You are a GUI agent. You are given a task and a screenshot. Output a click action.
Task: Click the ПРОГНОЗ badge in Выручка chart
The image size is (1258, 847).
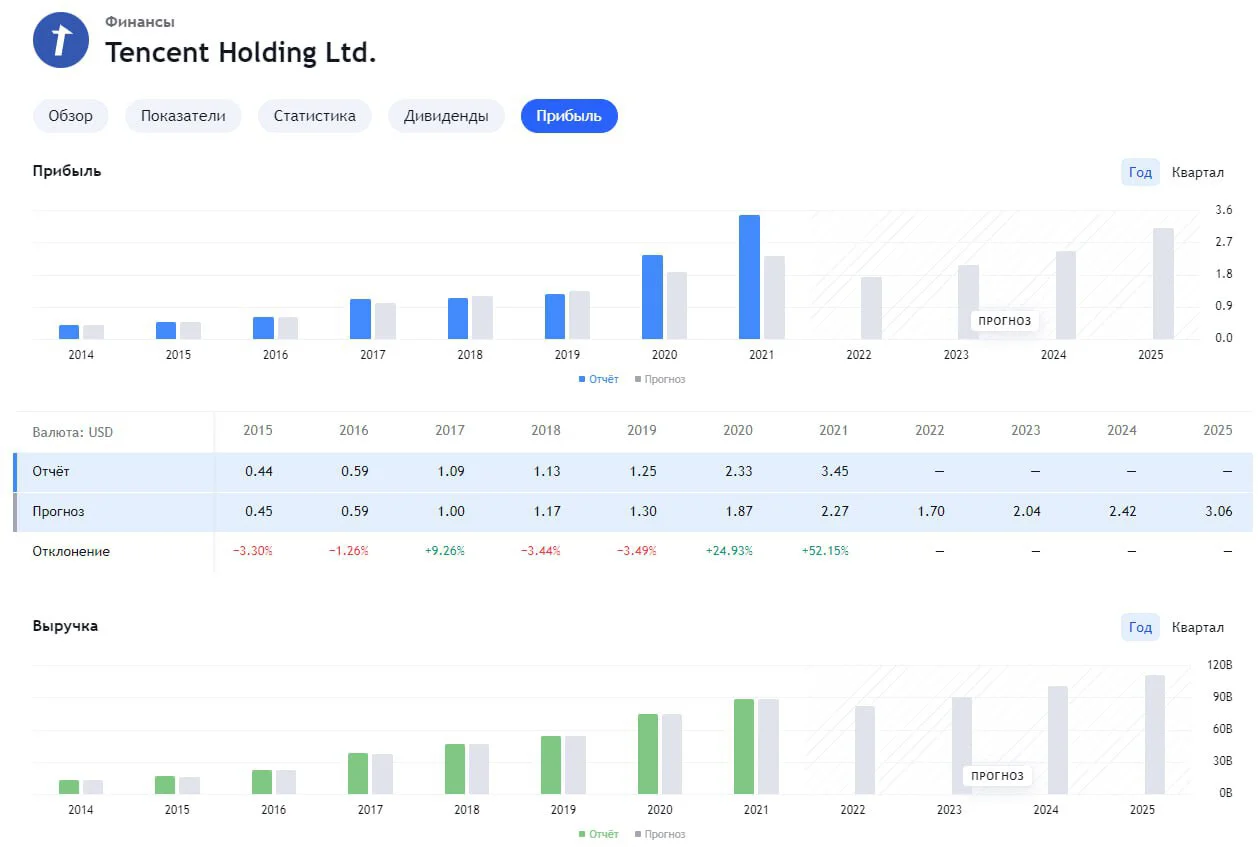coord(997,776)
